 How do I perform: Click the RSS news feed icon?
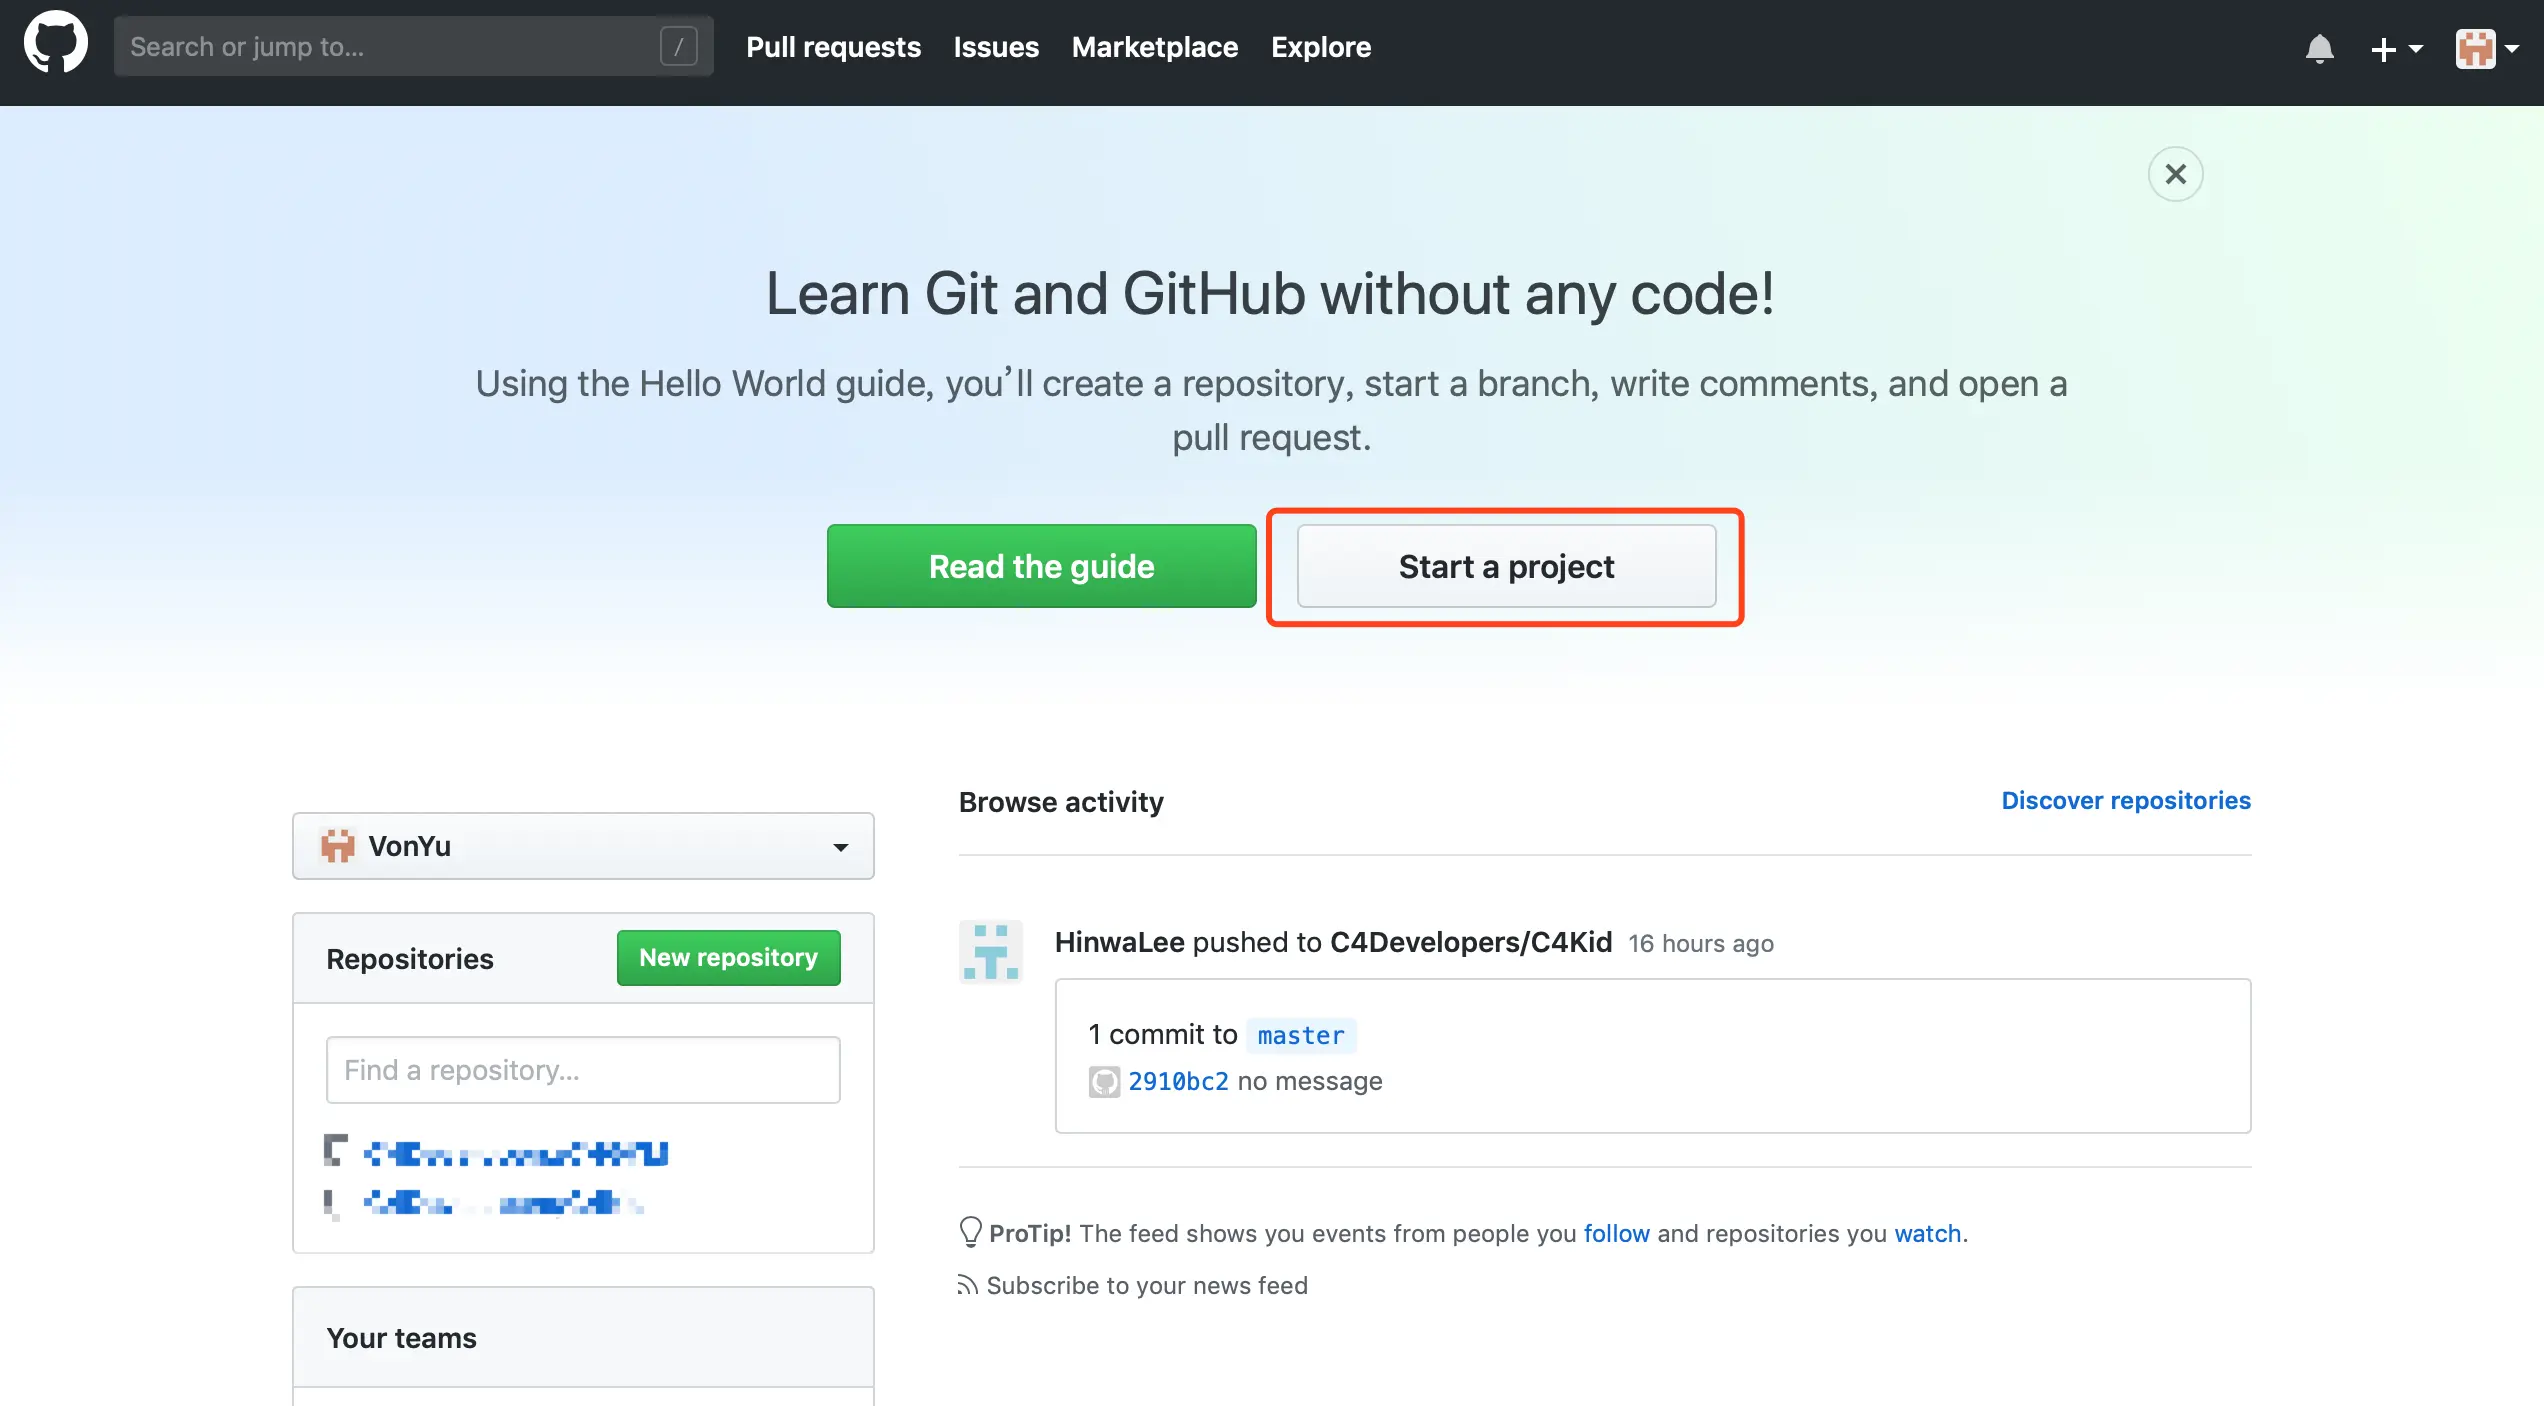(x=967, y=1285)
